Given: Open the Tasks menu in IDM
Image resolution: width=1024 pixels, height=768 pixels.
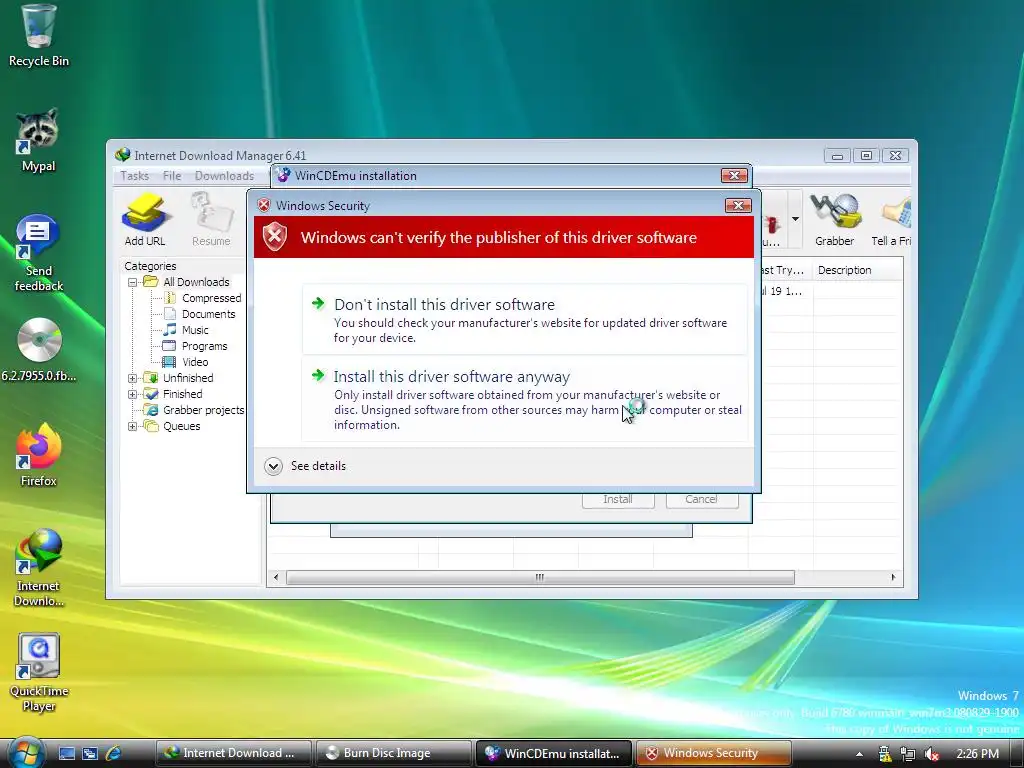Looking at the screenshot, I should [x=135, y=176].
